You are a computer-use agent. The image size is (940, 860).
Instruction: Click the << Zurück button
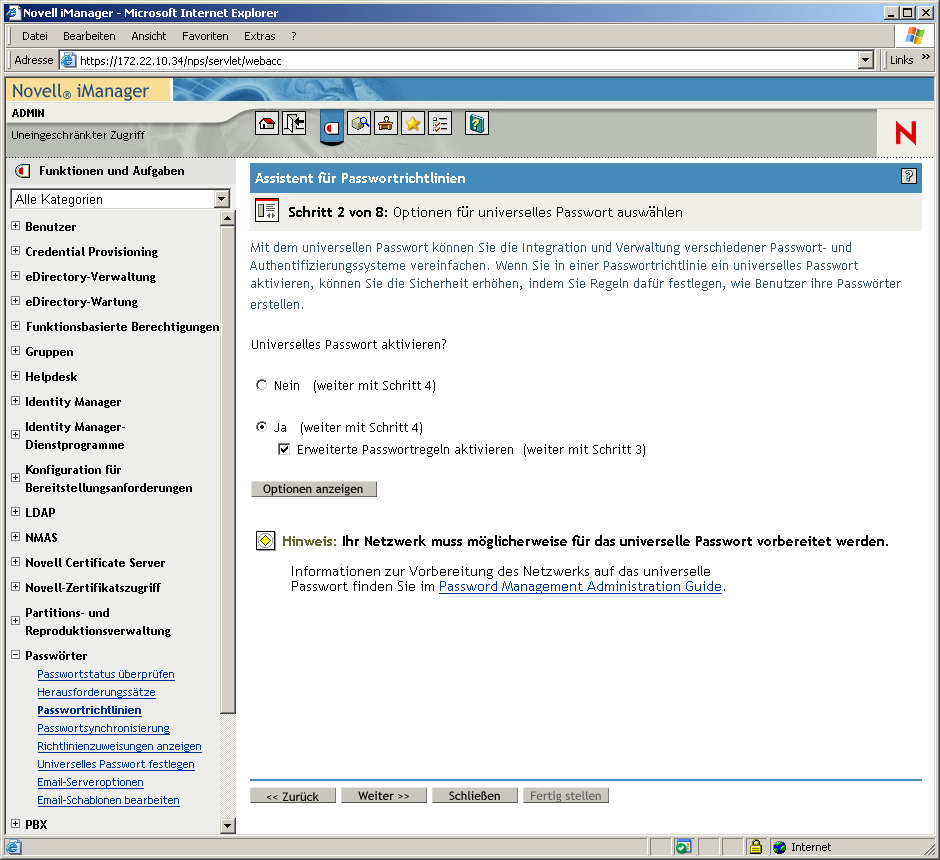[293, 796]
